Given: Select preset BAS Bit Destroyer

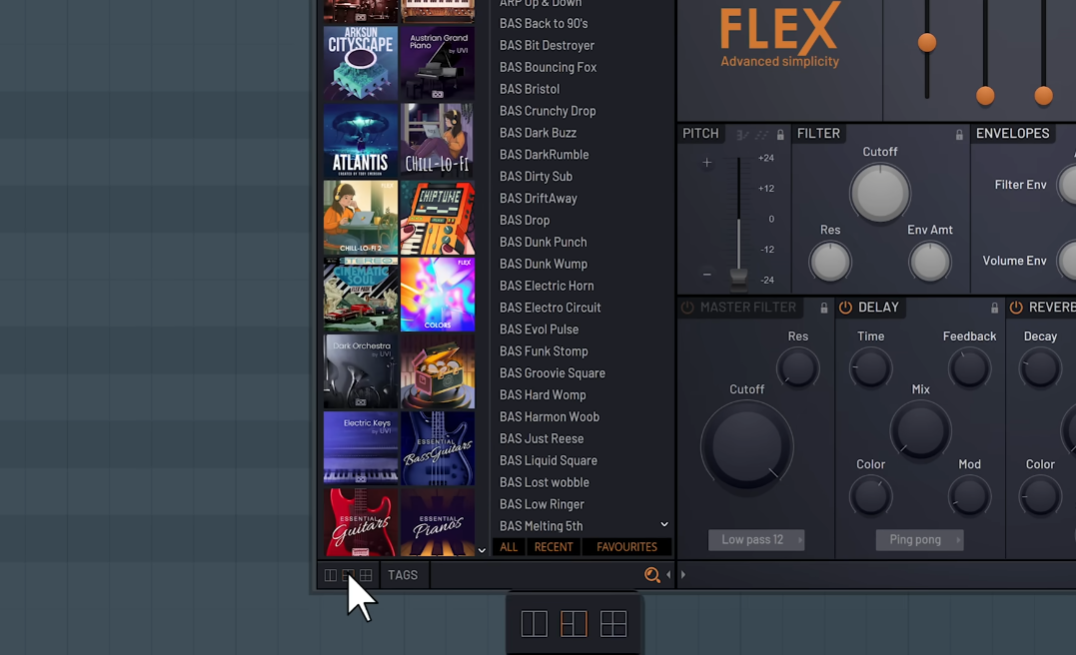Looking at the screenshot, I should pos(547,45).
